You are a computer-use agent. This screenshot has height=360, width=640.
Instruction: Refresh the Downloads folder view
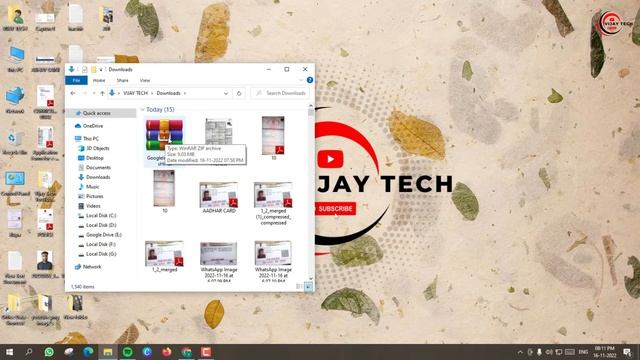coord(239,93)
